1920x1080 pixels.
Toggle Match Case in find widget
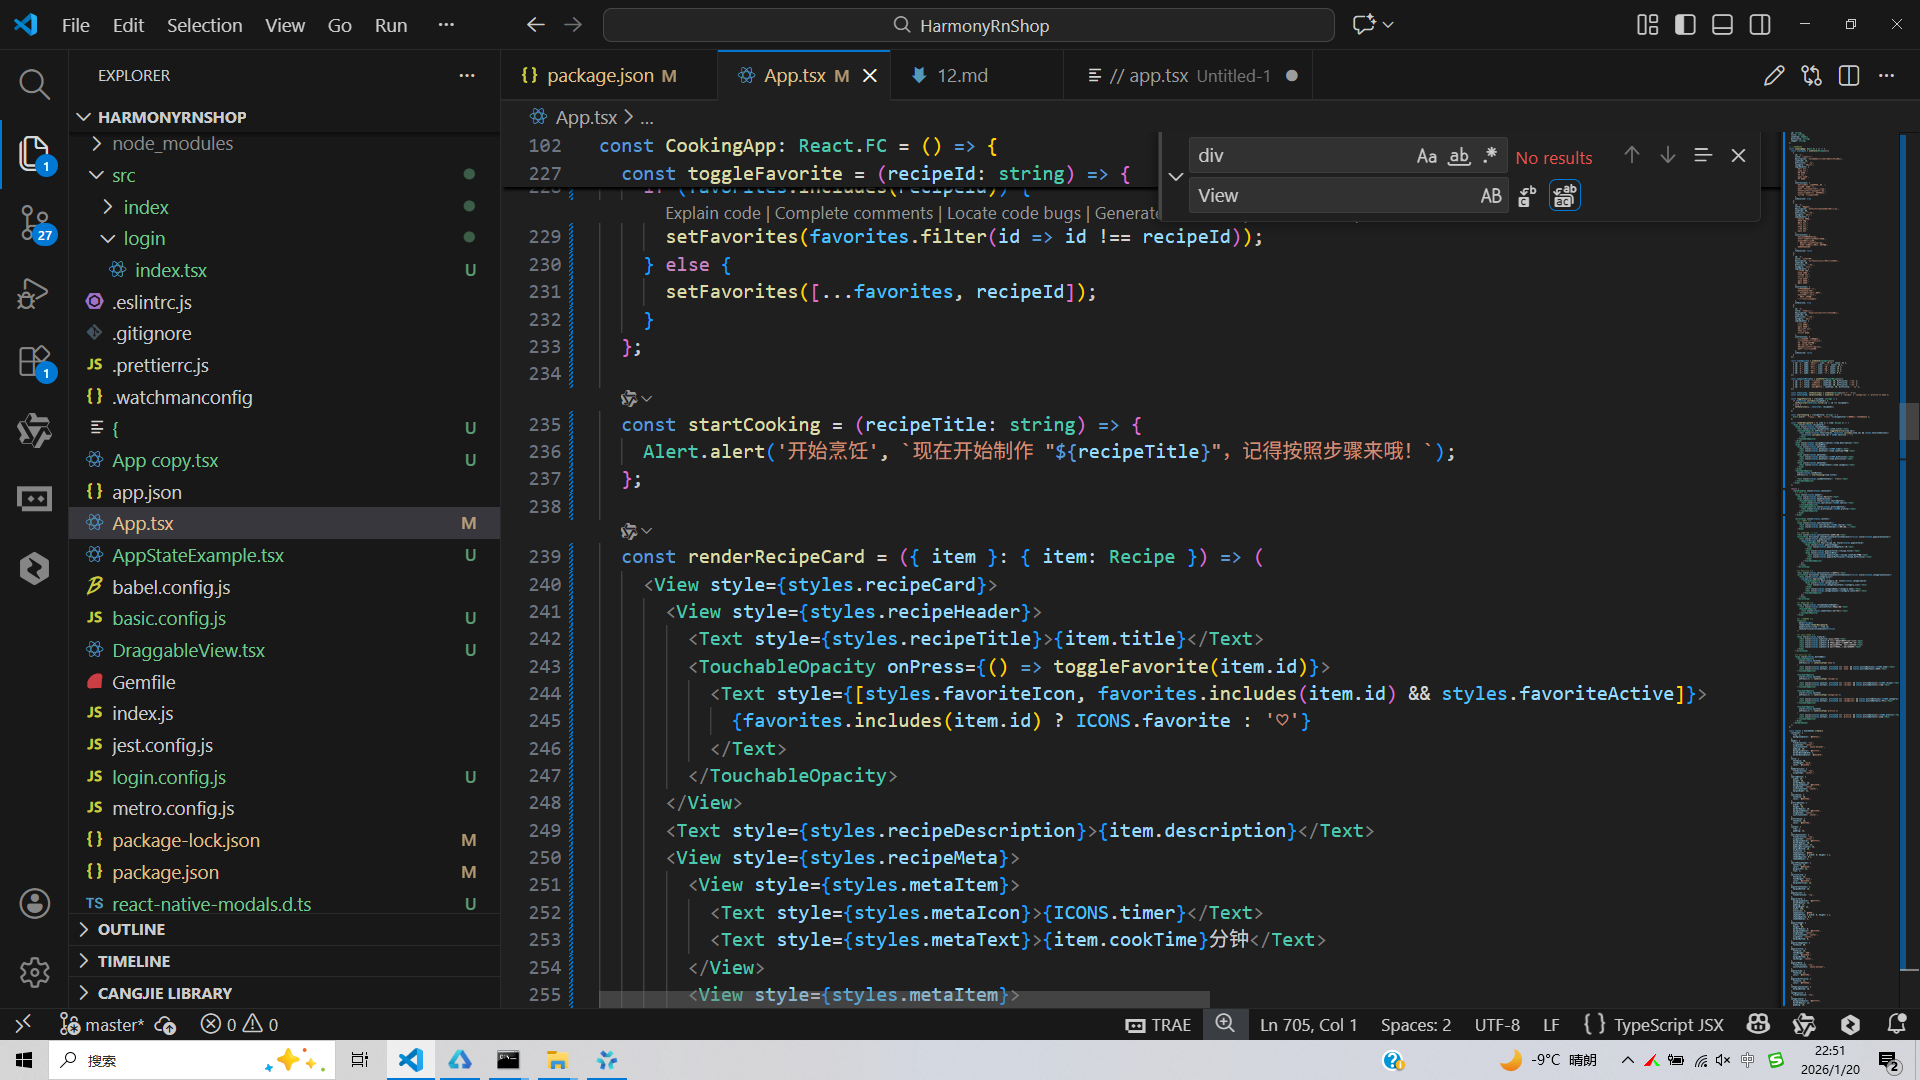coord(1426,156)
